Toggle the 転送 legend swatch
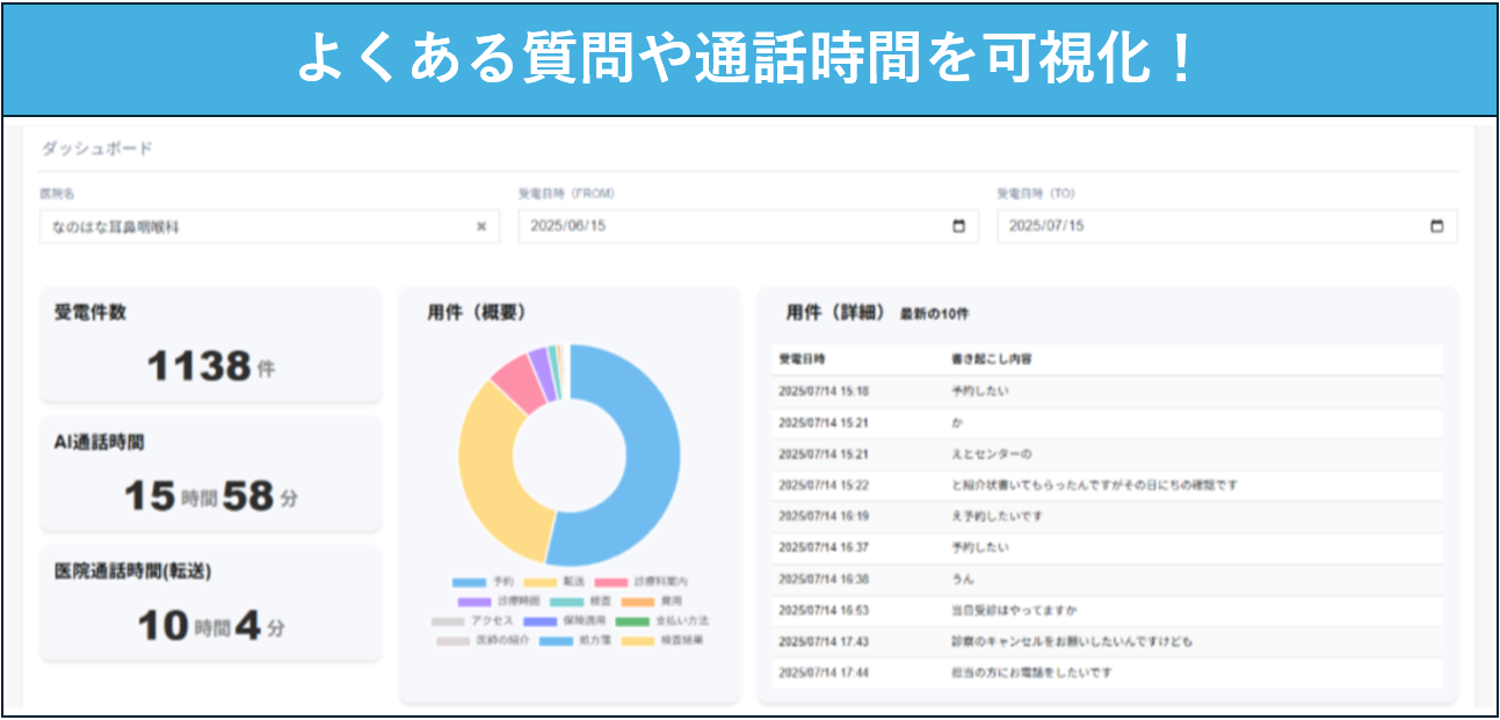 pos(540,582)
